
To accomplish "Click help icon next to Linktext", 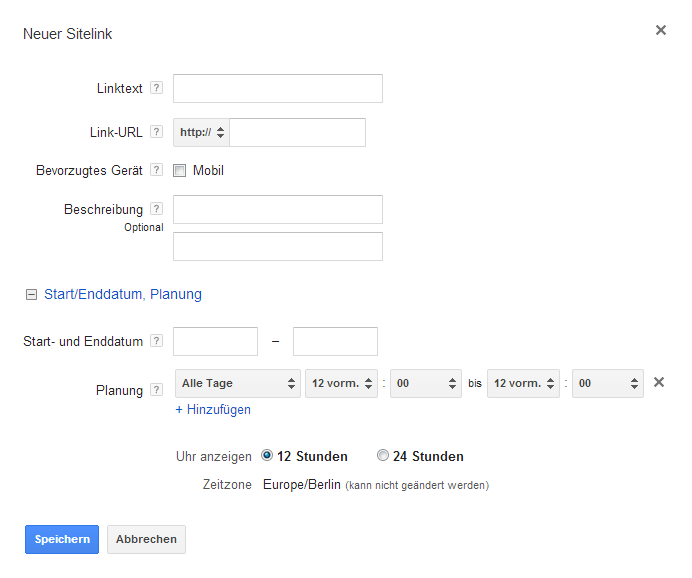I will [156, 88].
